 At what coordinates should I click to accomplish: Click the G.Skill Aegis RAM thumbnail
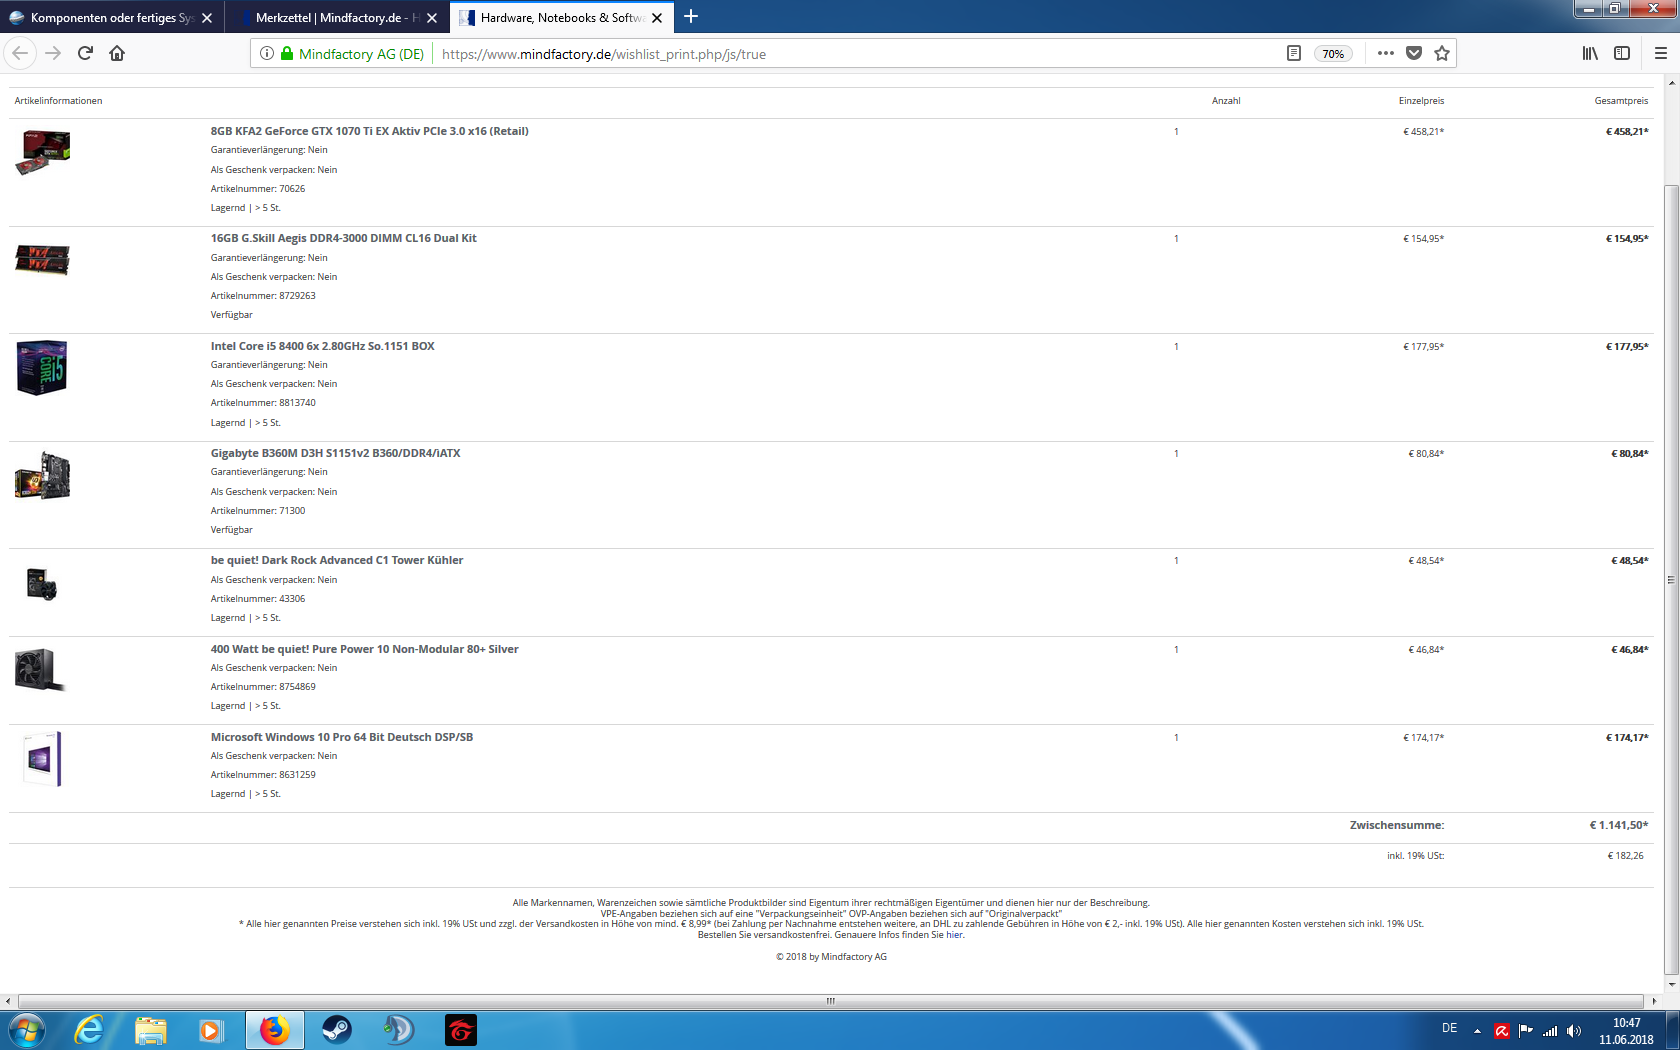coord(42,260)
